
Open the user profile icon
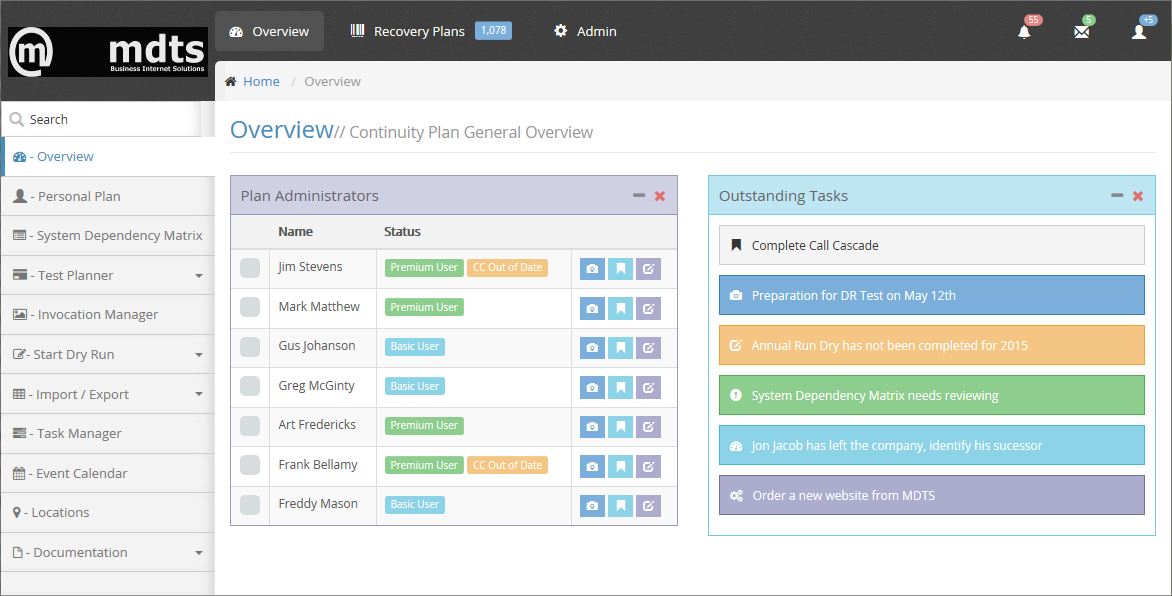pyautogui.click(x=1138, y=31)
